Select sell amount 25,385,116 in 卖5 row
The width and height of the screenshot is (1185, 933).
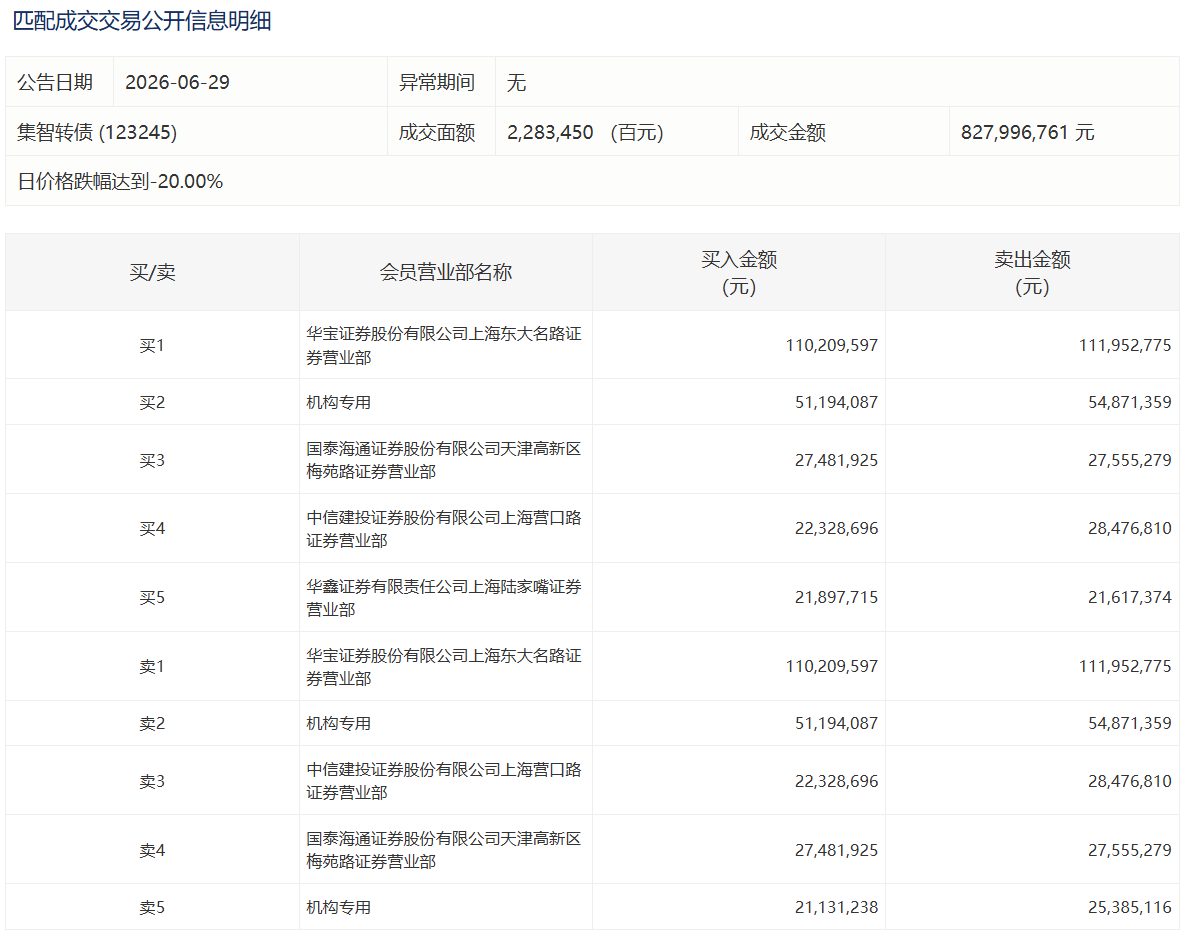[1129, 907]
